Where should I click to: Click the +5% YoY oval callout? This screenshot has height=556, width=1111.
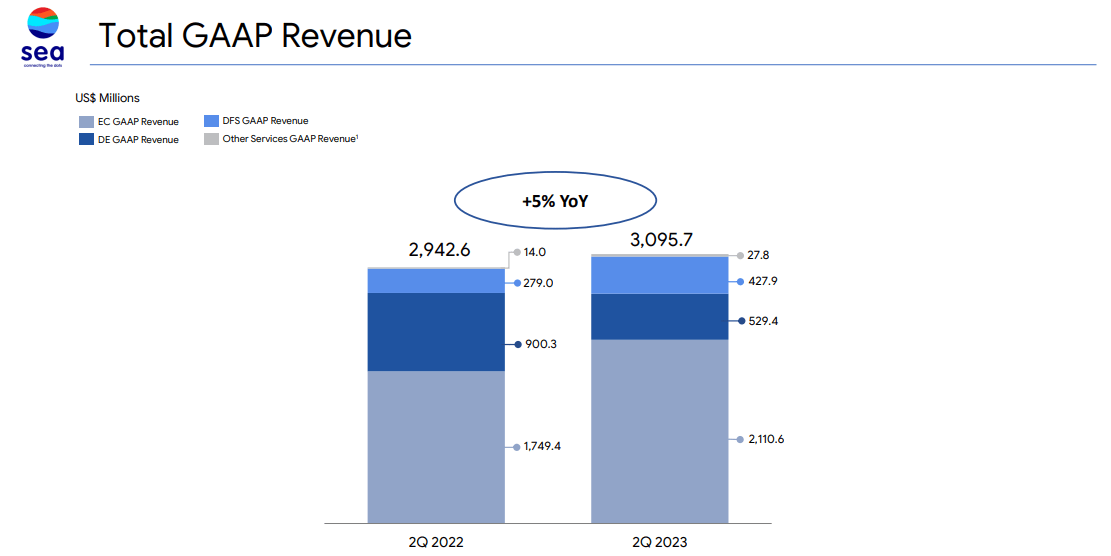pos(556,200)
